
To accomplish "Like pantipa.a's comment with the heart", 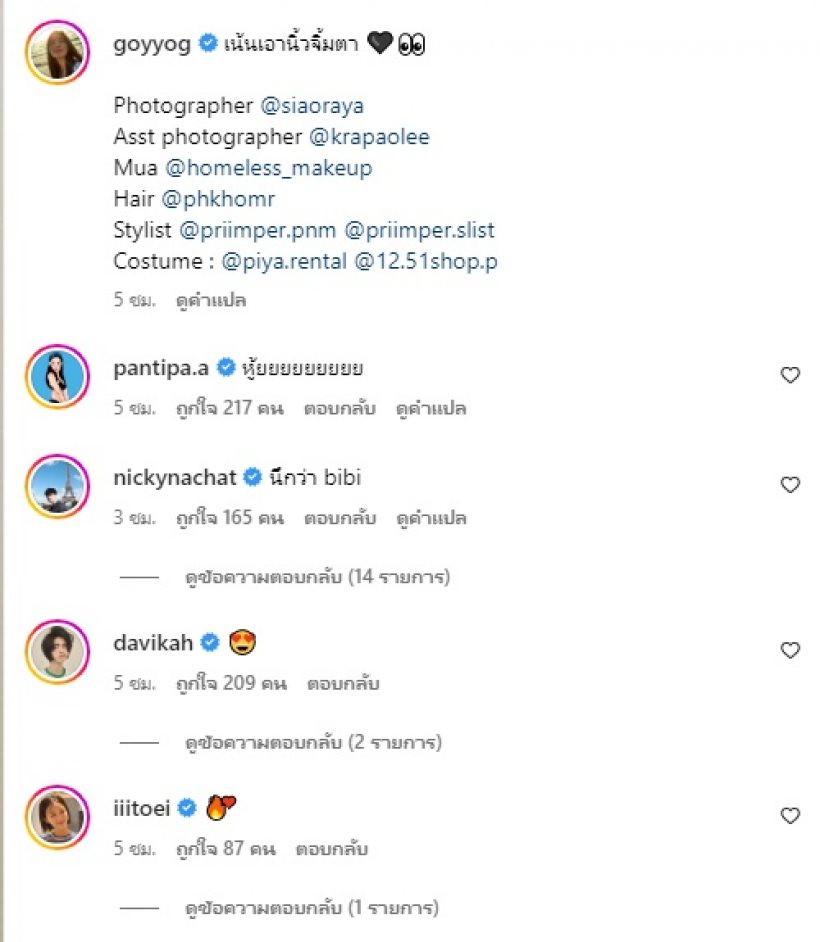I will point(790,375).
